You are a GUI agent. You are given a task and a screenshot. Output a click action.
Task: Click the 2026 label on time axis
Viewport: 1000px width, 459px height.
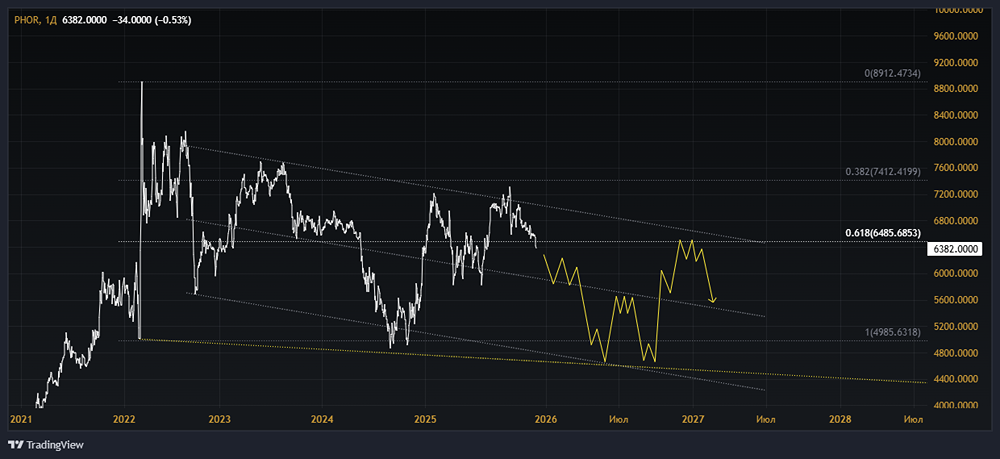tap(547, 419)
